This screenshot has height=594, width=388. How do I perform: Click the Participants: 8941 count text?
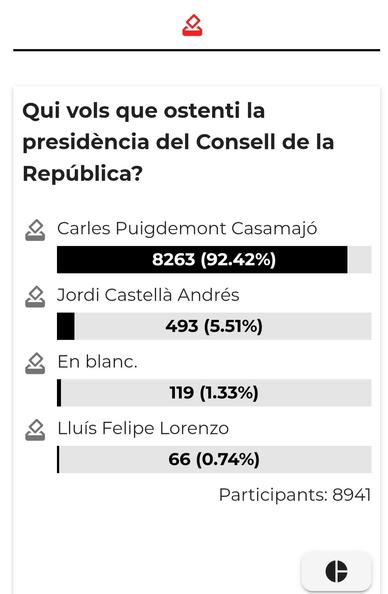click(295, 495)
